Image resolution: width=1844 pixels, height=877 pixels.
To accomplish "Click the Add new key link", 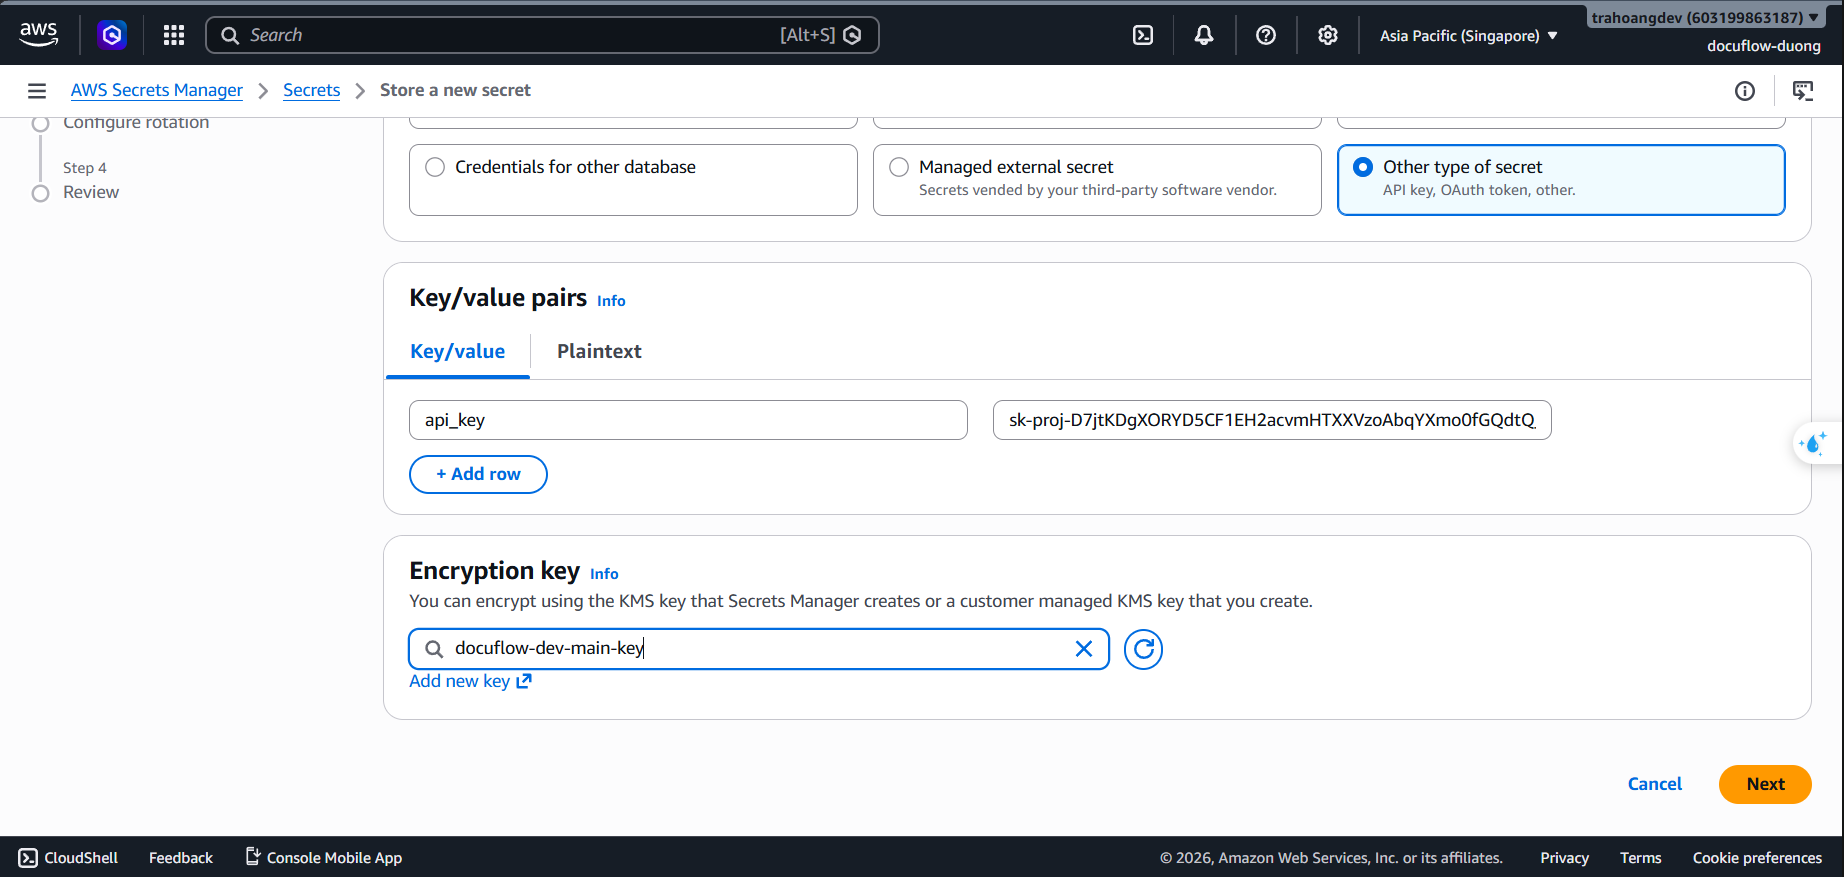I will pyautogui.click(x=470, y=681).
